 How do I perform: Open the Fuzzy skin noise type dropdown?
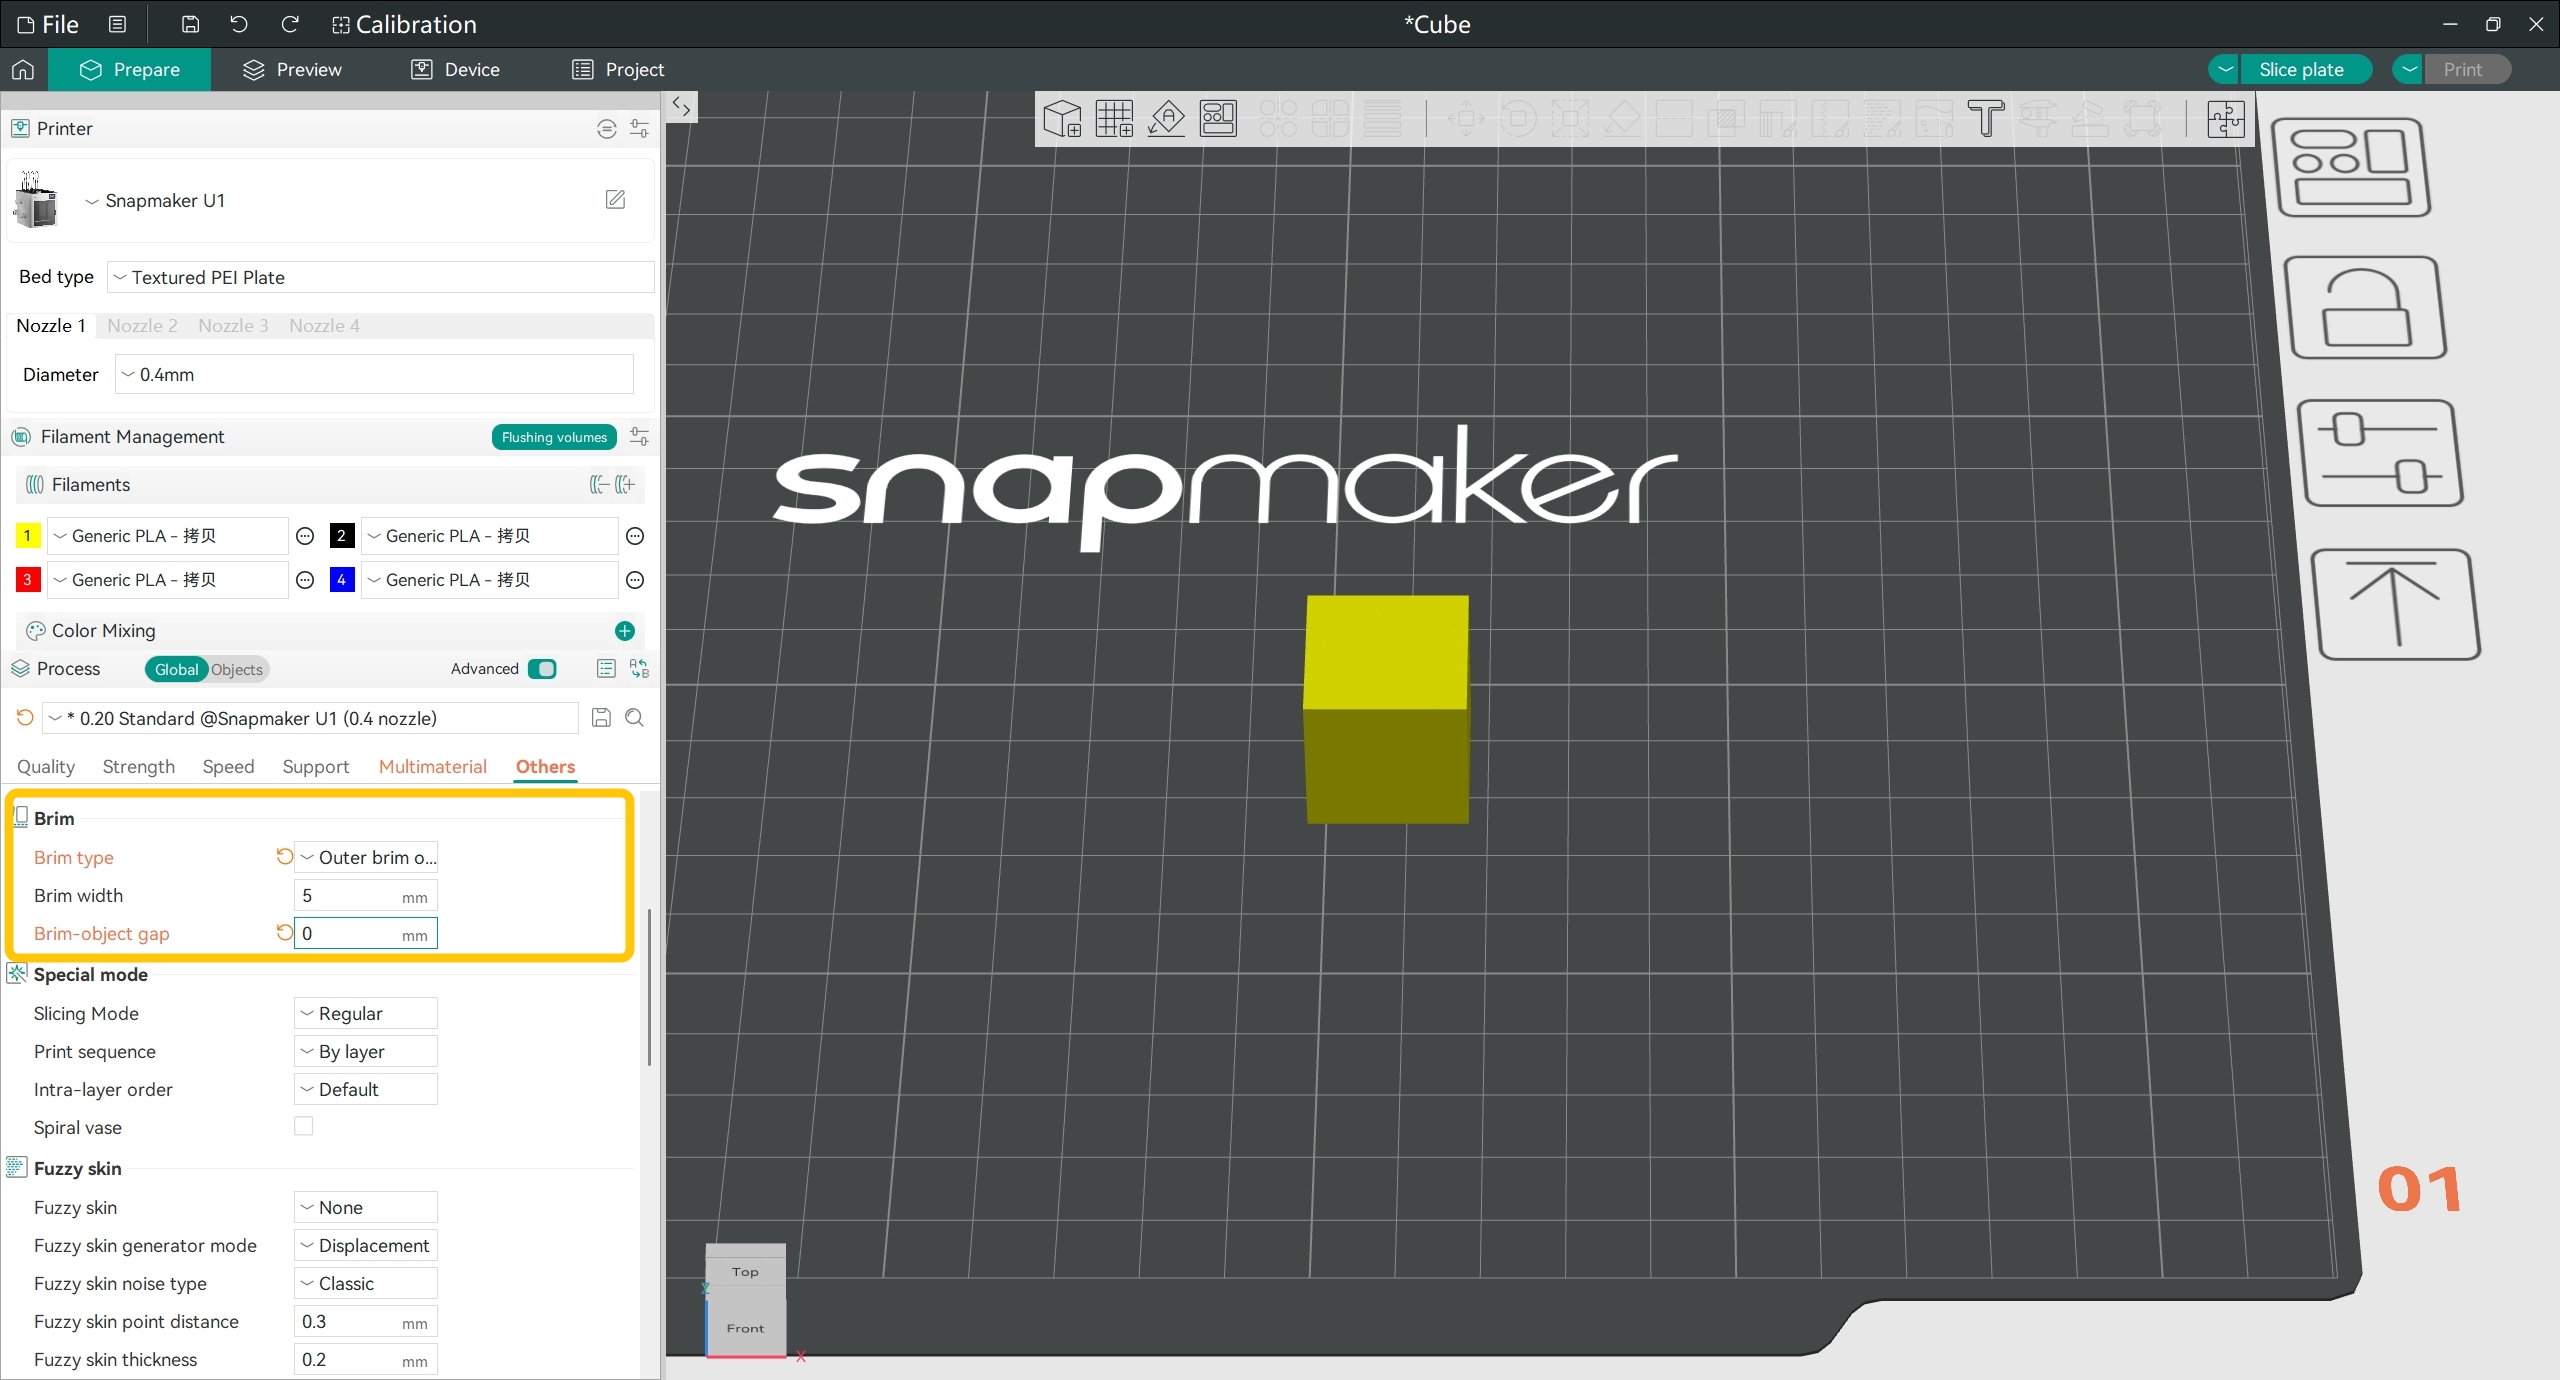pos(366,1284)
